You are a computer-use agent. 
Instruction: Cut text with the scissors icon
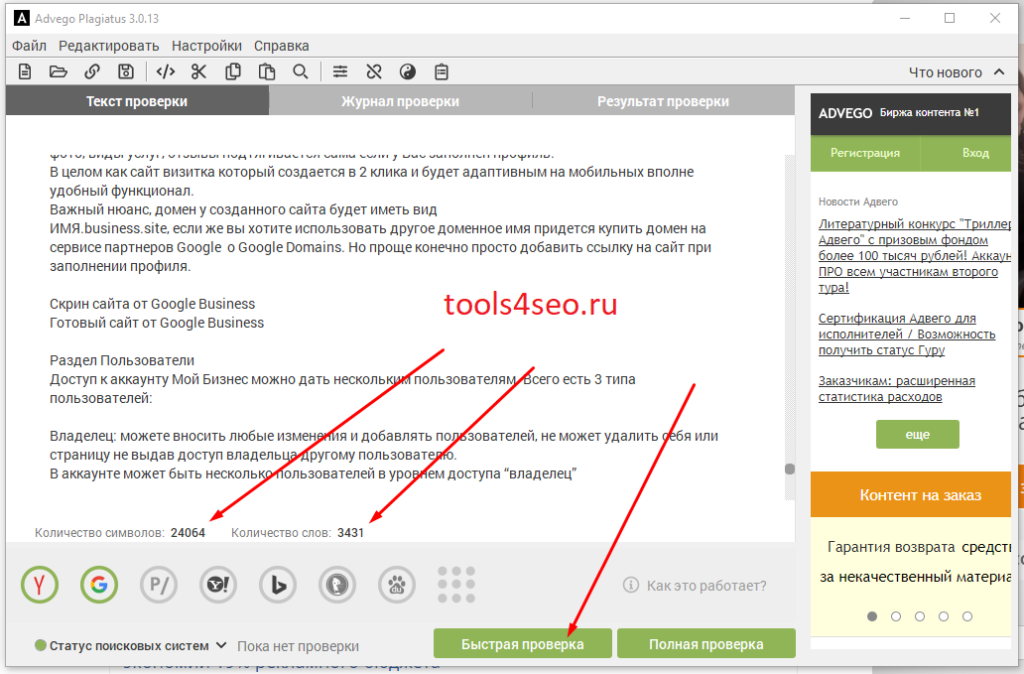click(x=199, y=72)
